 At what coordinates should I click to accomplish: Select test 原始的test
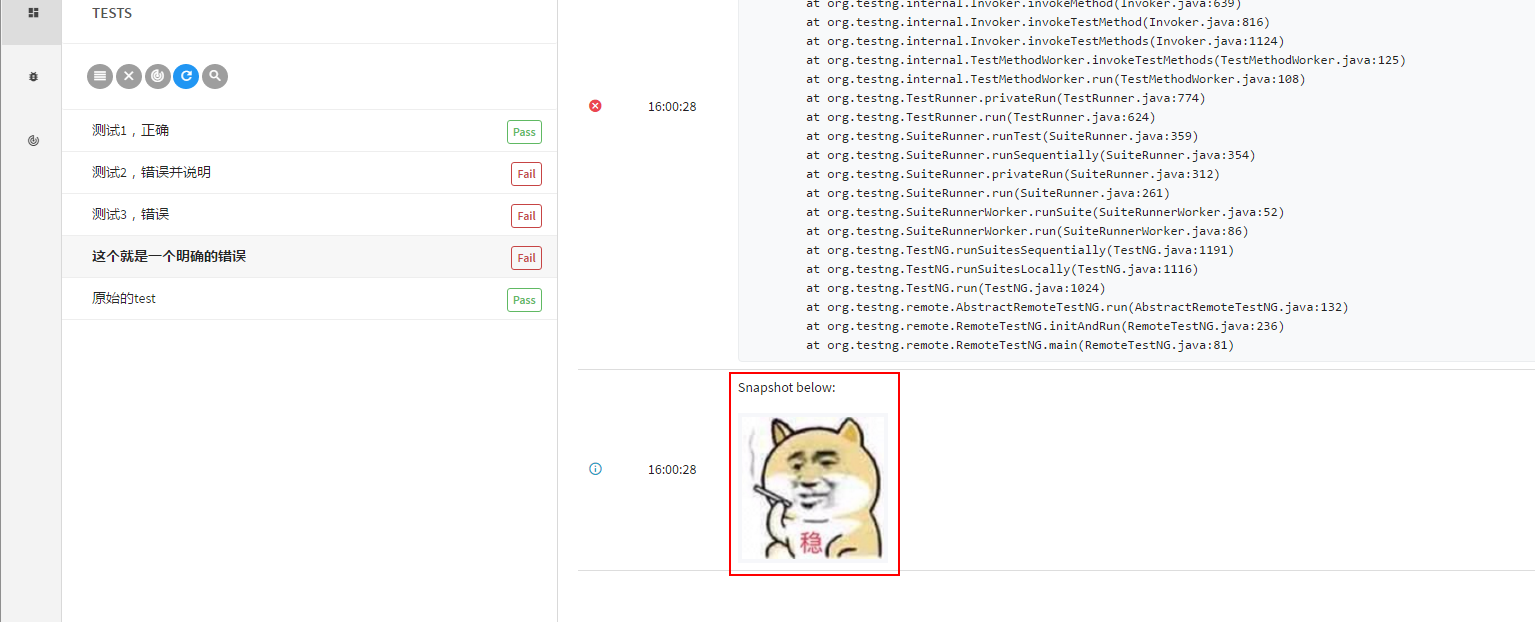click(x=309, y=299)
